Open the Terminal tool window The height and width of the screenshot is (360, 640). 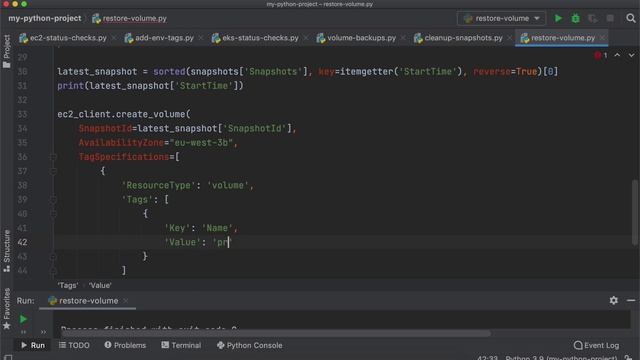point(181,345)
